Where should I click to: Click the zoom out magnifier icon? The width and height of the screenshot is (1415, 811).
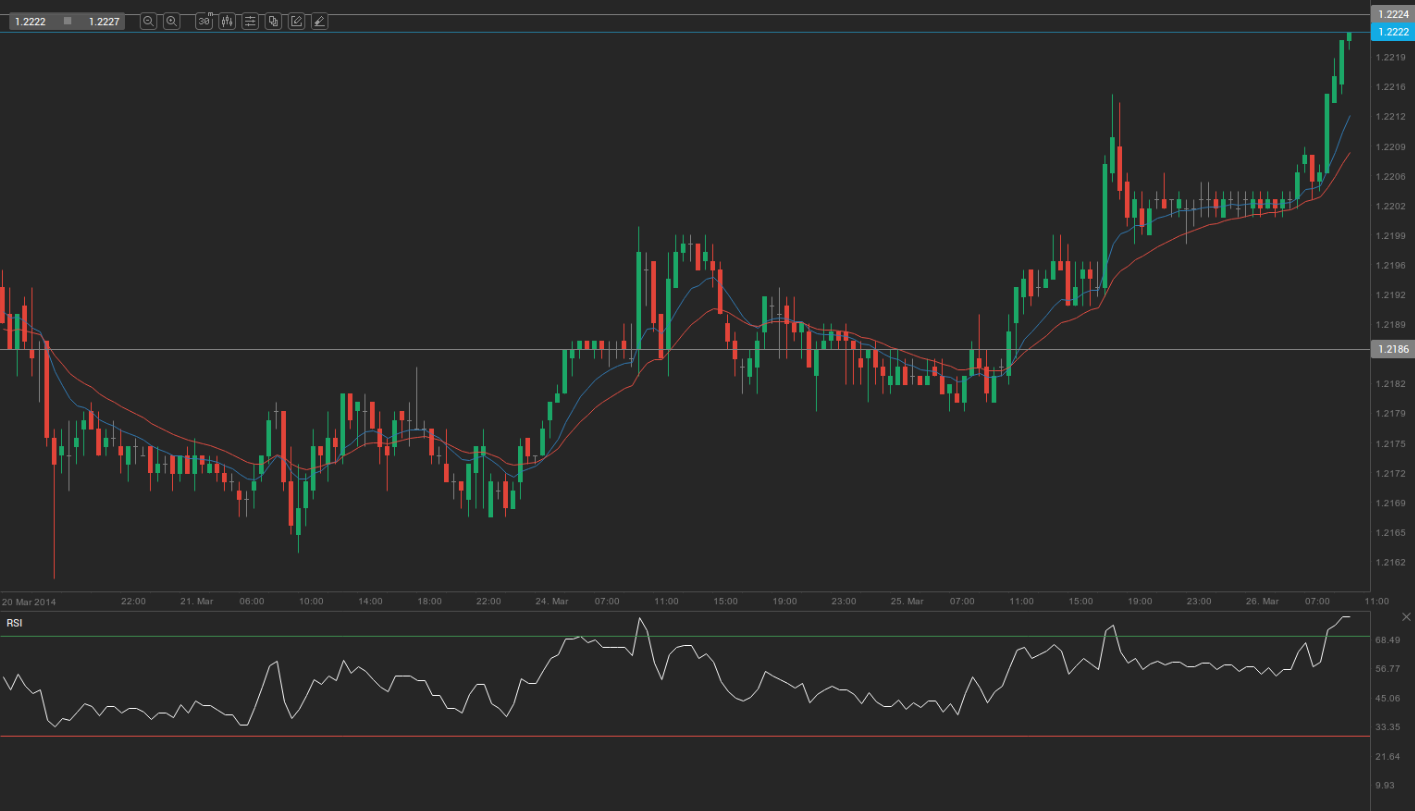[148, 21]
